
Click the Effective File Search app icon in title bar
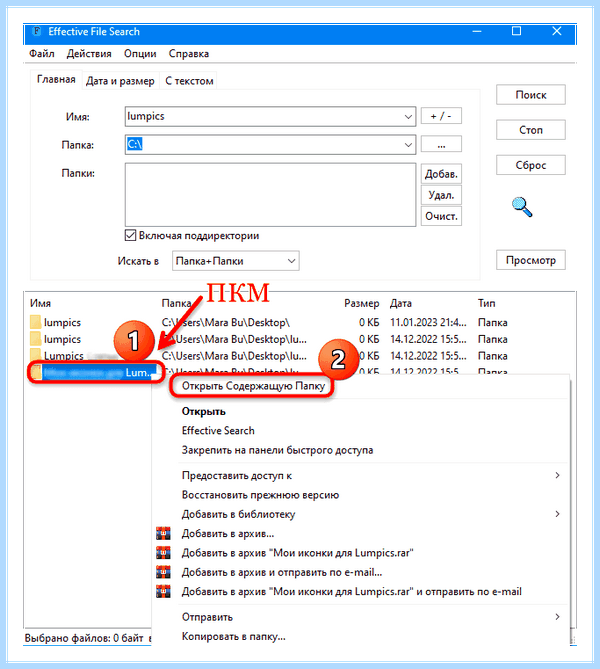(x=37, y=32)
